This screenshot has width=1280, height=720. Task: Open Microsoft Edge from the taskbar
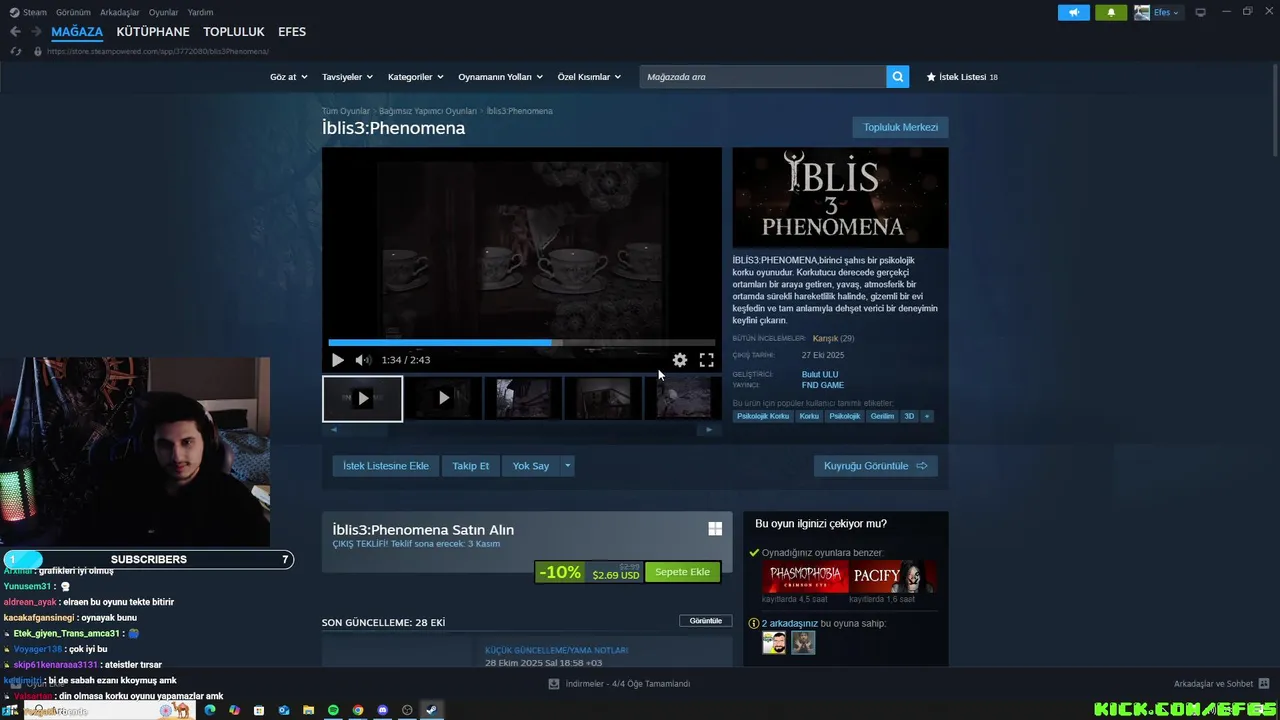pos(210,710)
